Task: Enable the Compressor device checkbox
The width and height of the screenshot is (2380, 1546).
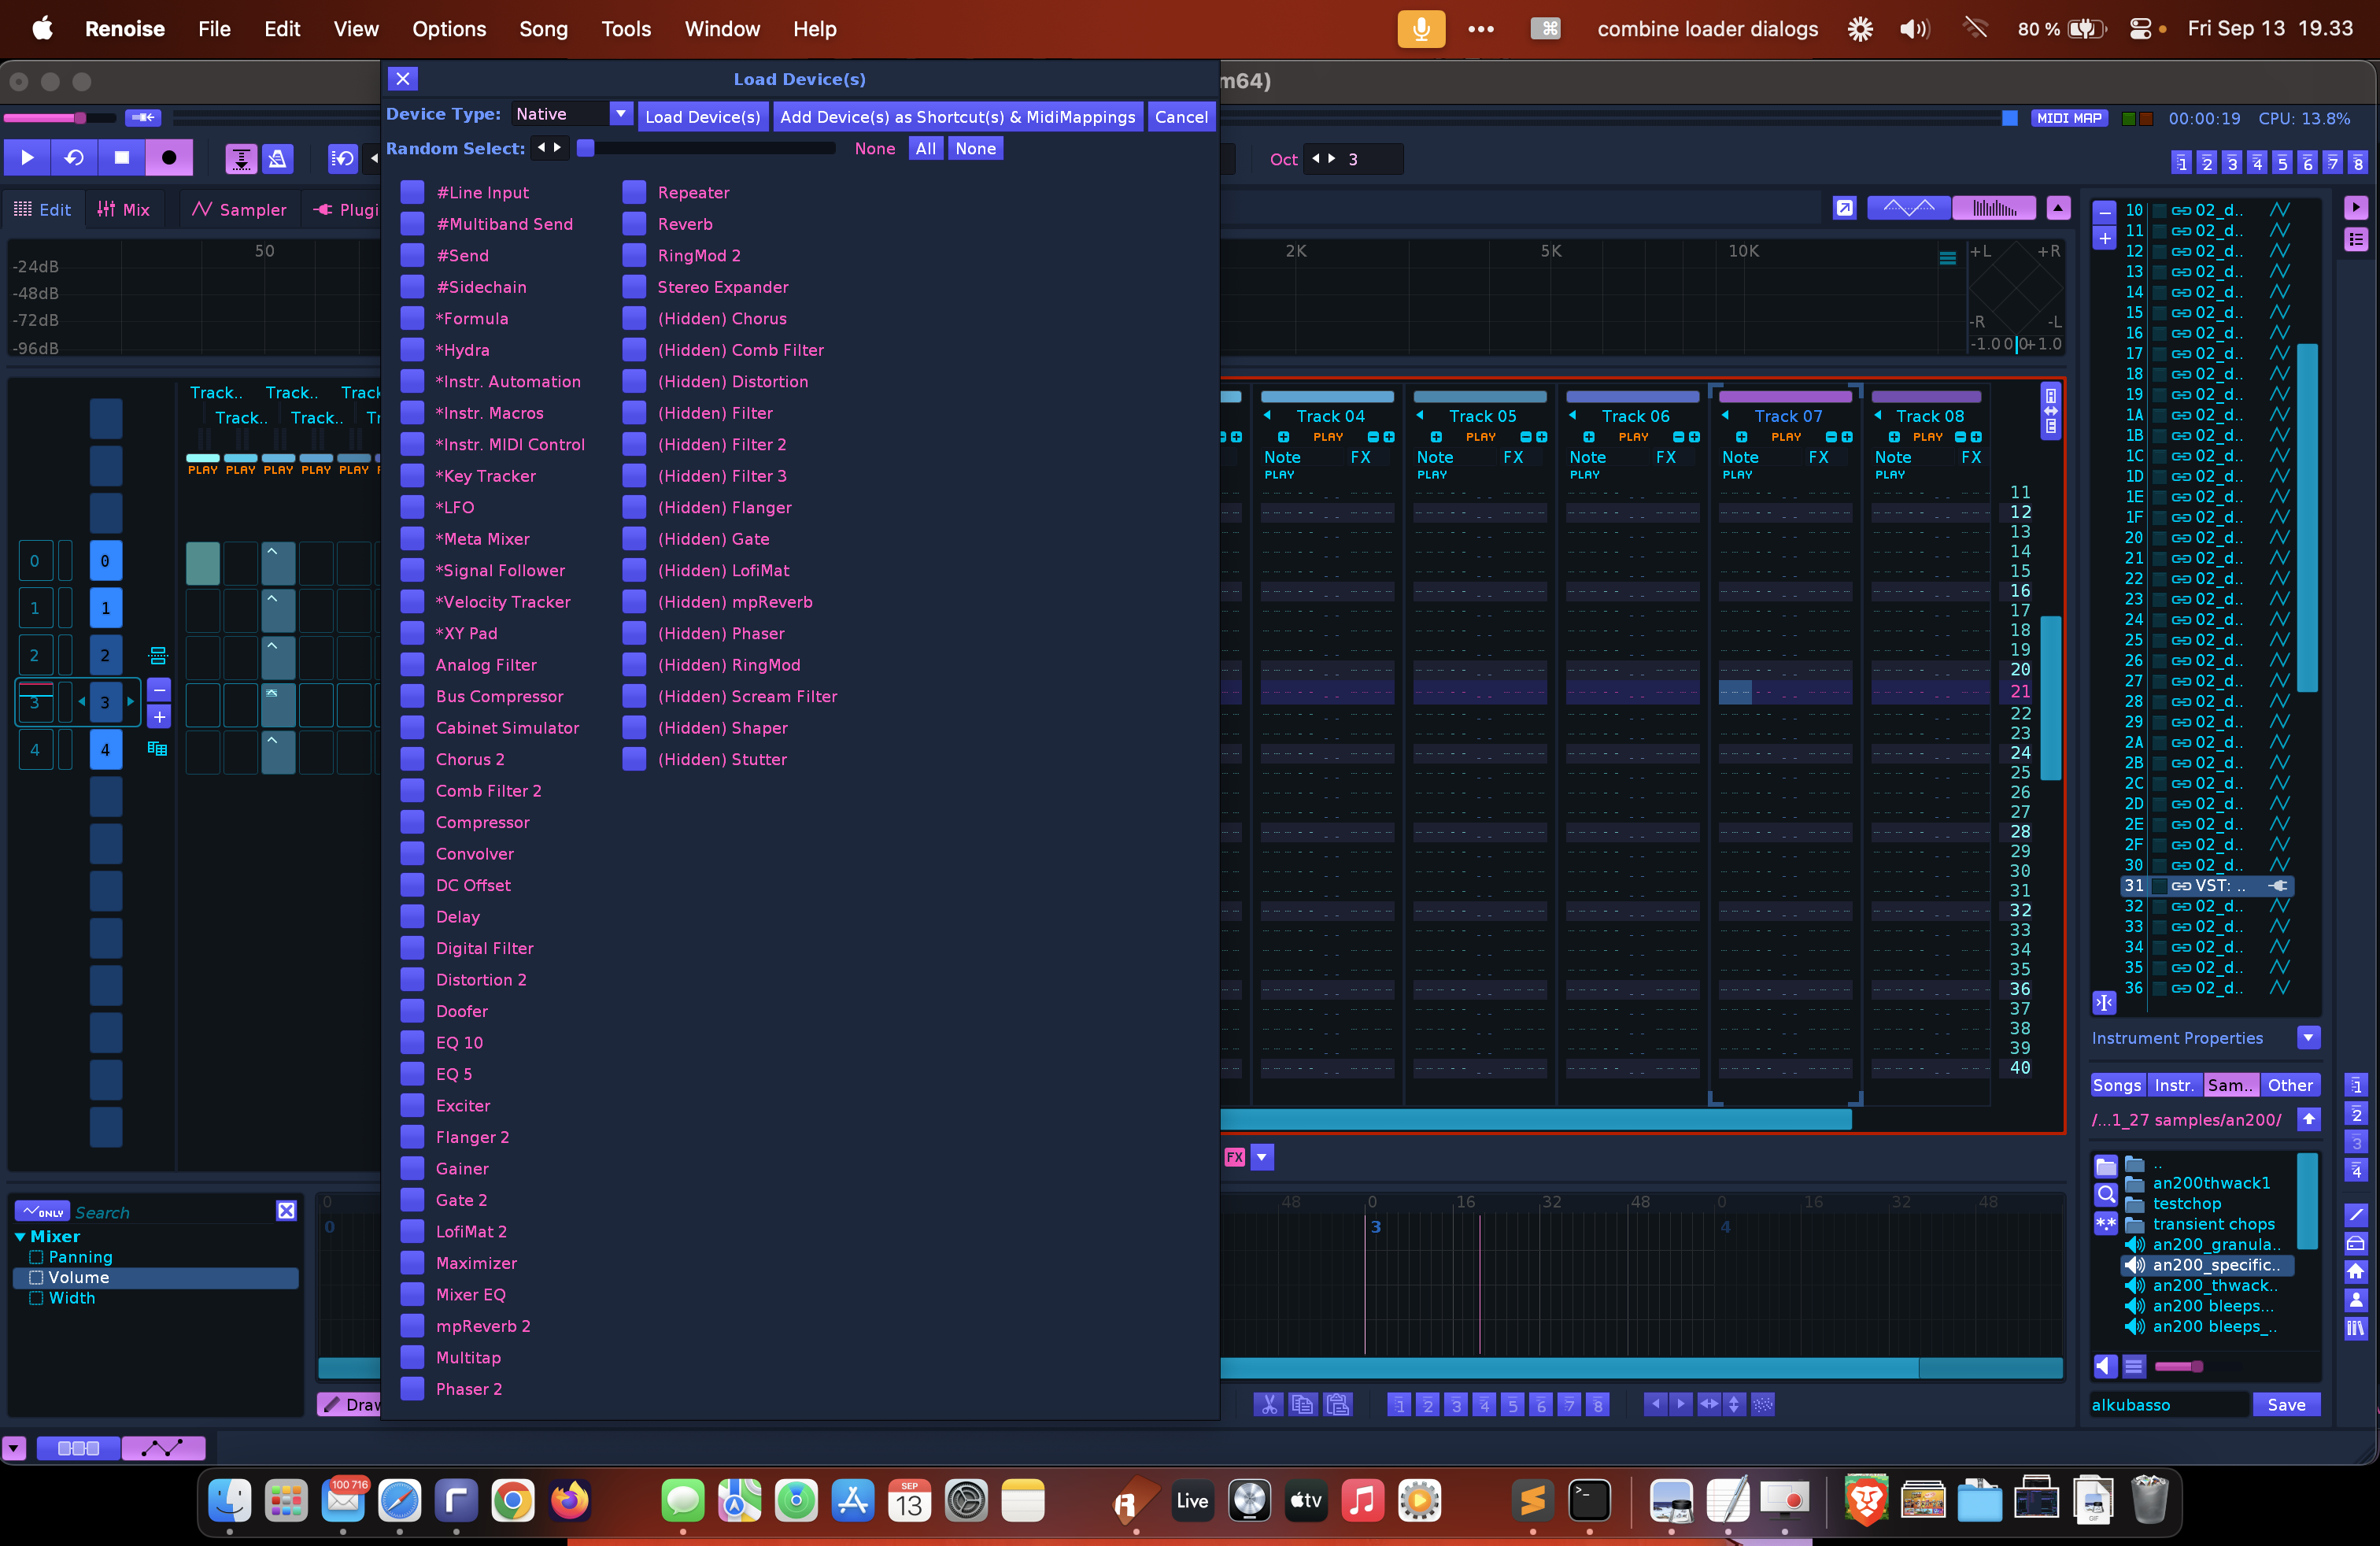Action: pos(412,822)
